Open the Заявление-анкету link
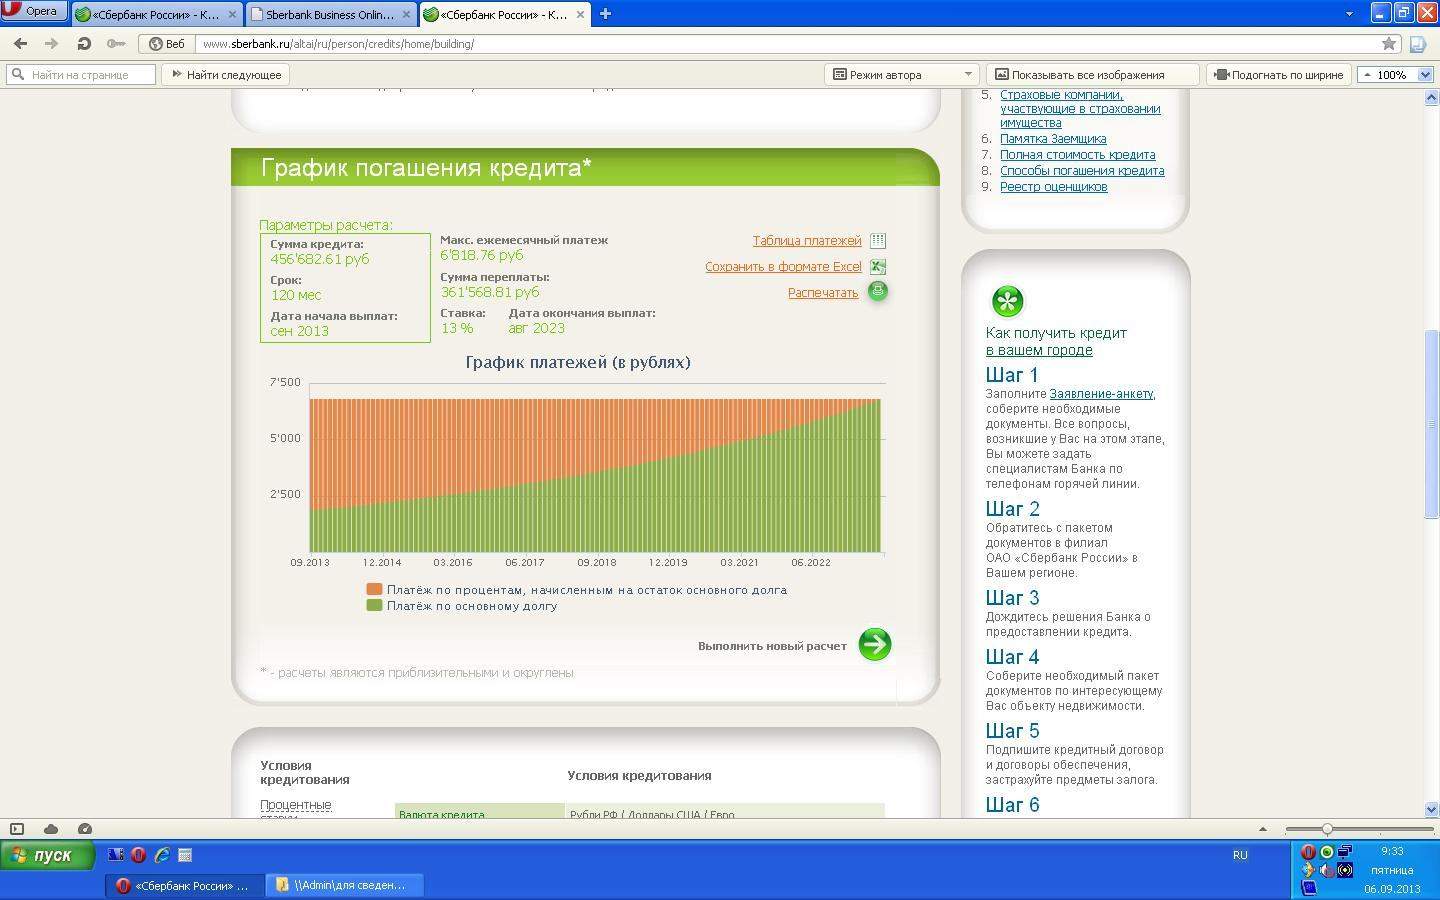 pyautogui.click(x=1101, y=394)
